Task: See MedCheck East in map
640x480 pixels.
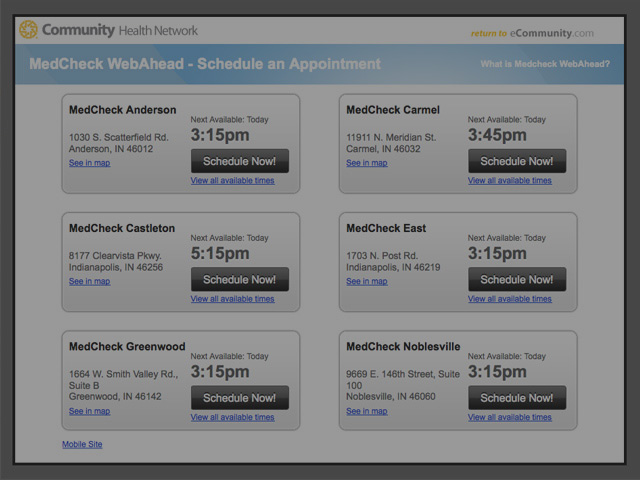Action: pos(367,281)
